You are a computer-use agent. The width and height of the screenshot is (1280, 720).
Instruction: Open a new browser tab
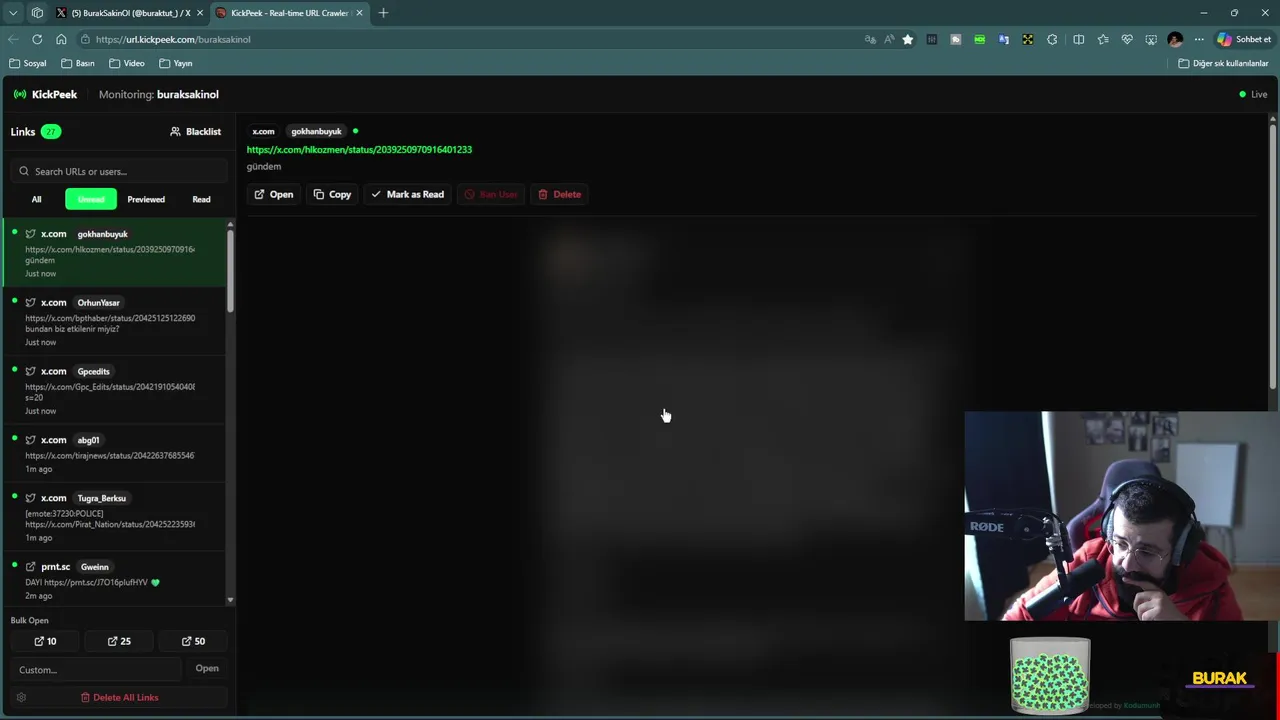pyautogui.click(x=383, y=13)
